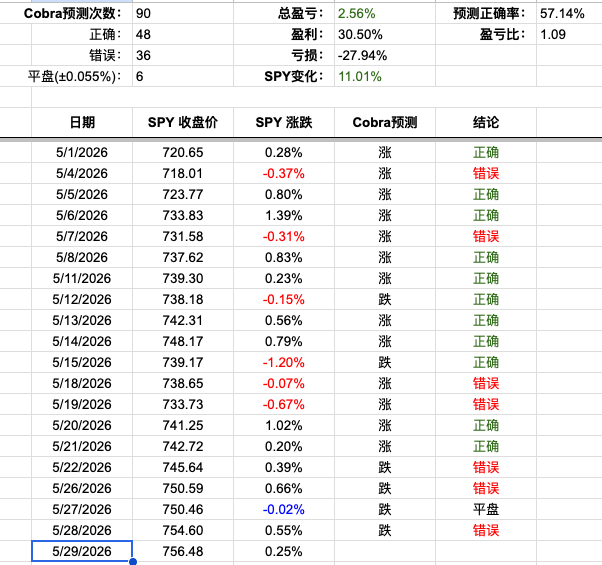Select the change cell 0.20%
Image resolution: width=602 pixels, height=565 pixels.
[284, 446]
